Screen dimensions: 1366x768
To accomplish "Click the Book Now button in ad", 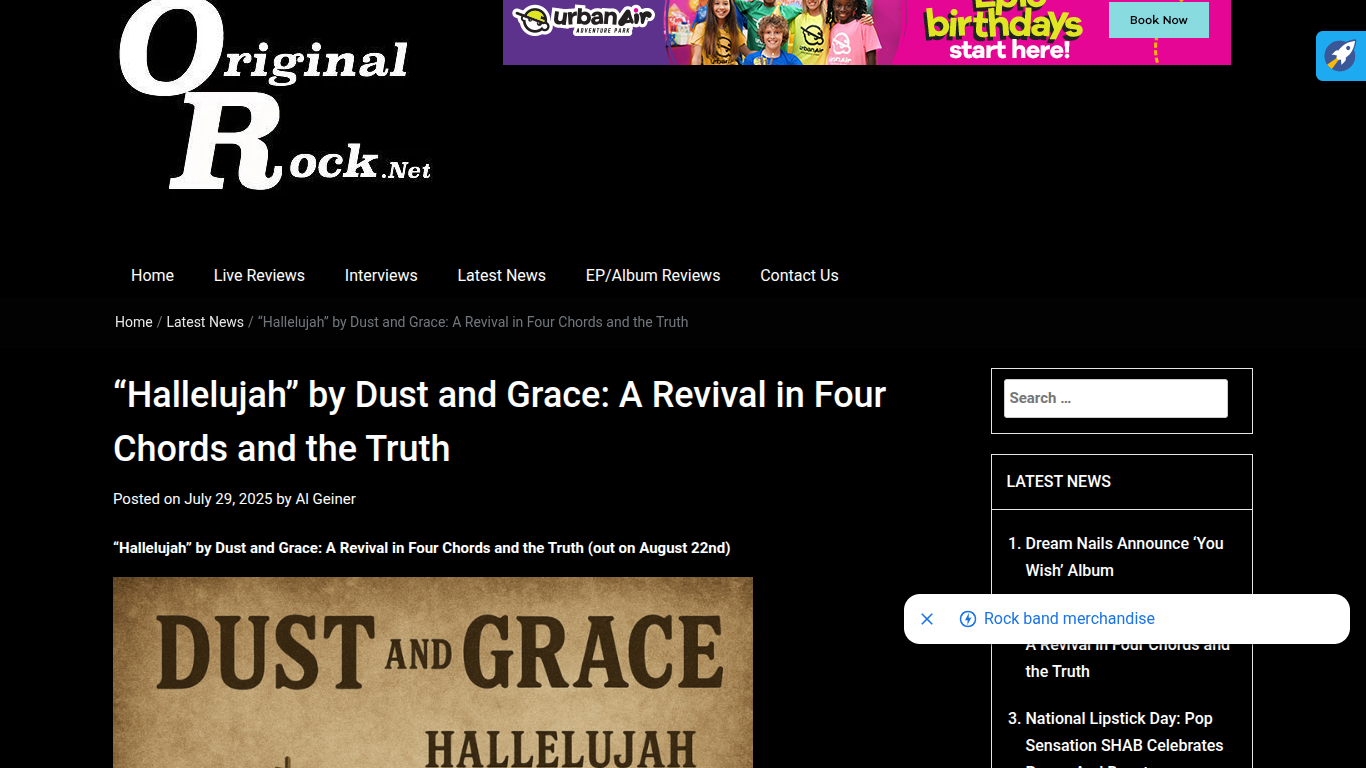I will click(x=1158, y=20).
